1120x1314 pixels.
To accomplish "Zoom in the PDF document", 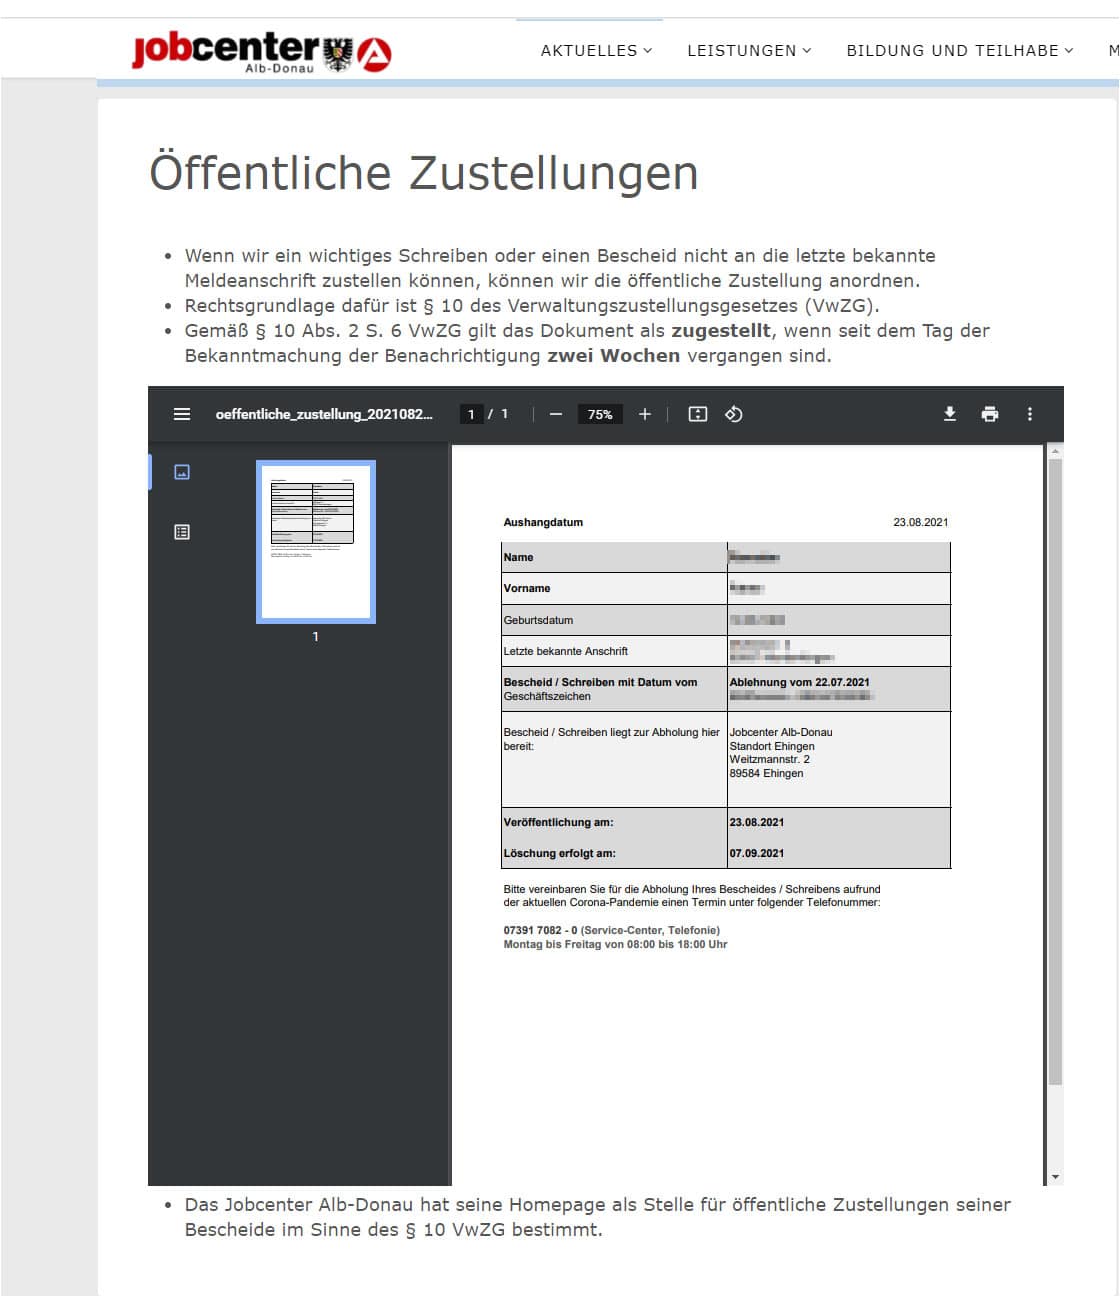I will [645, 414].
